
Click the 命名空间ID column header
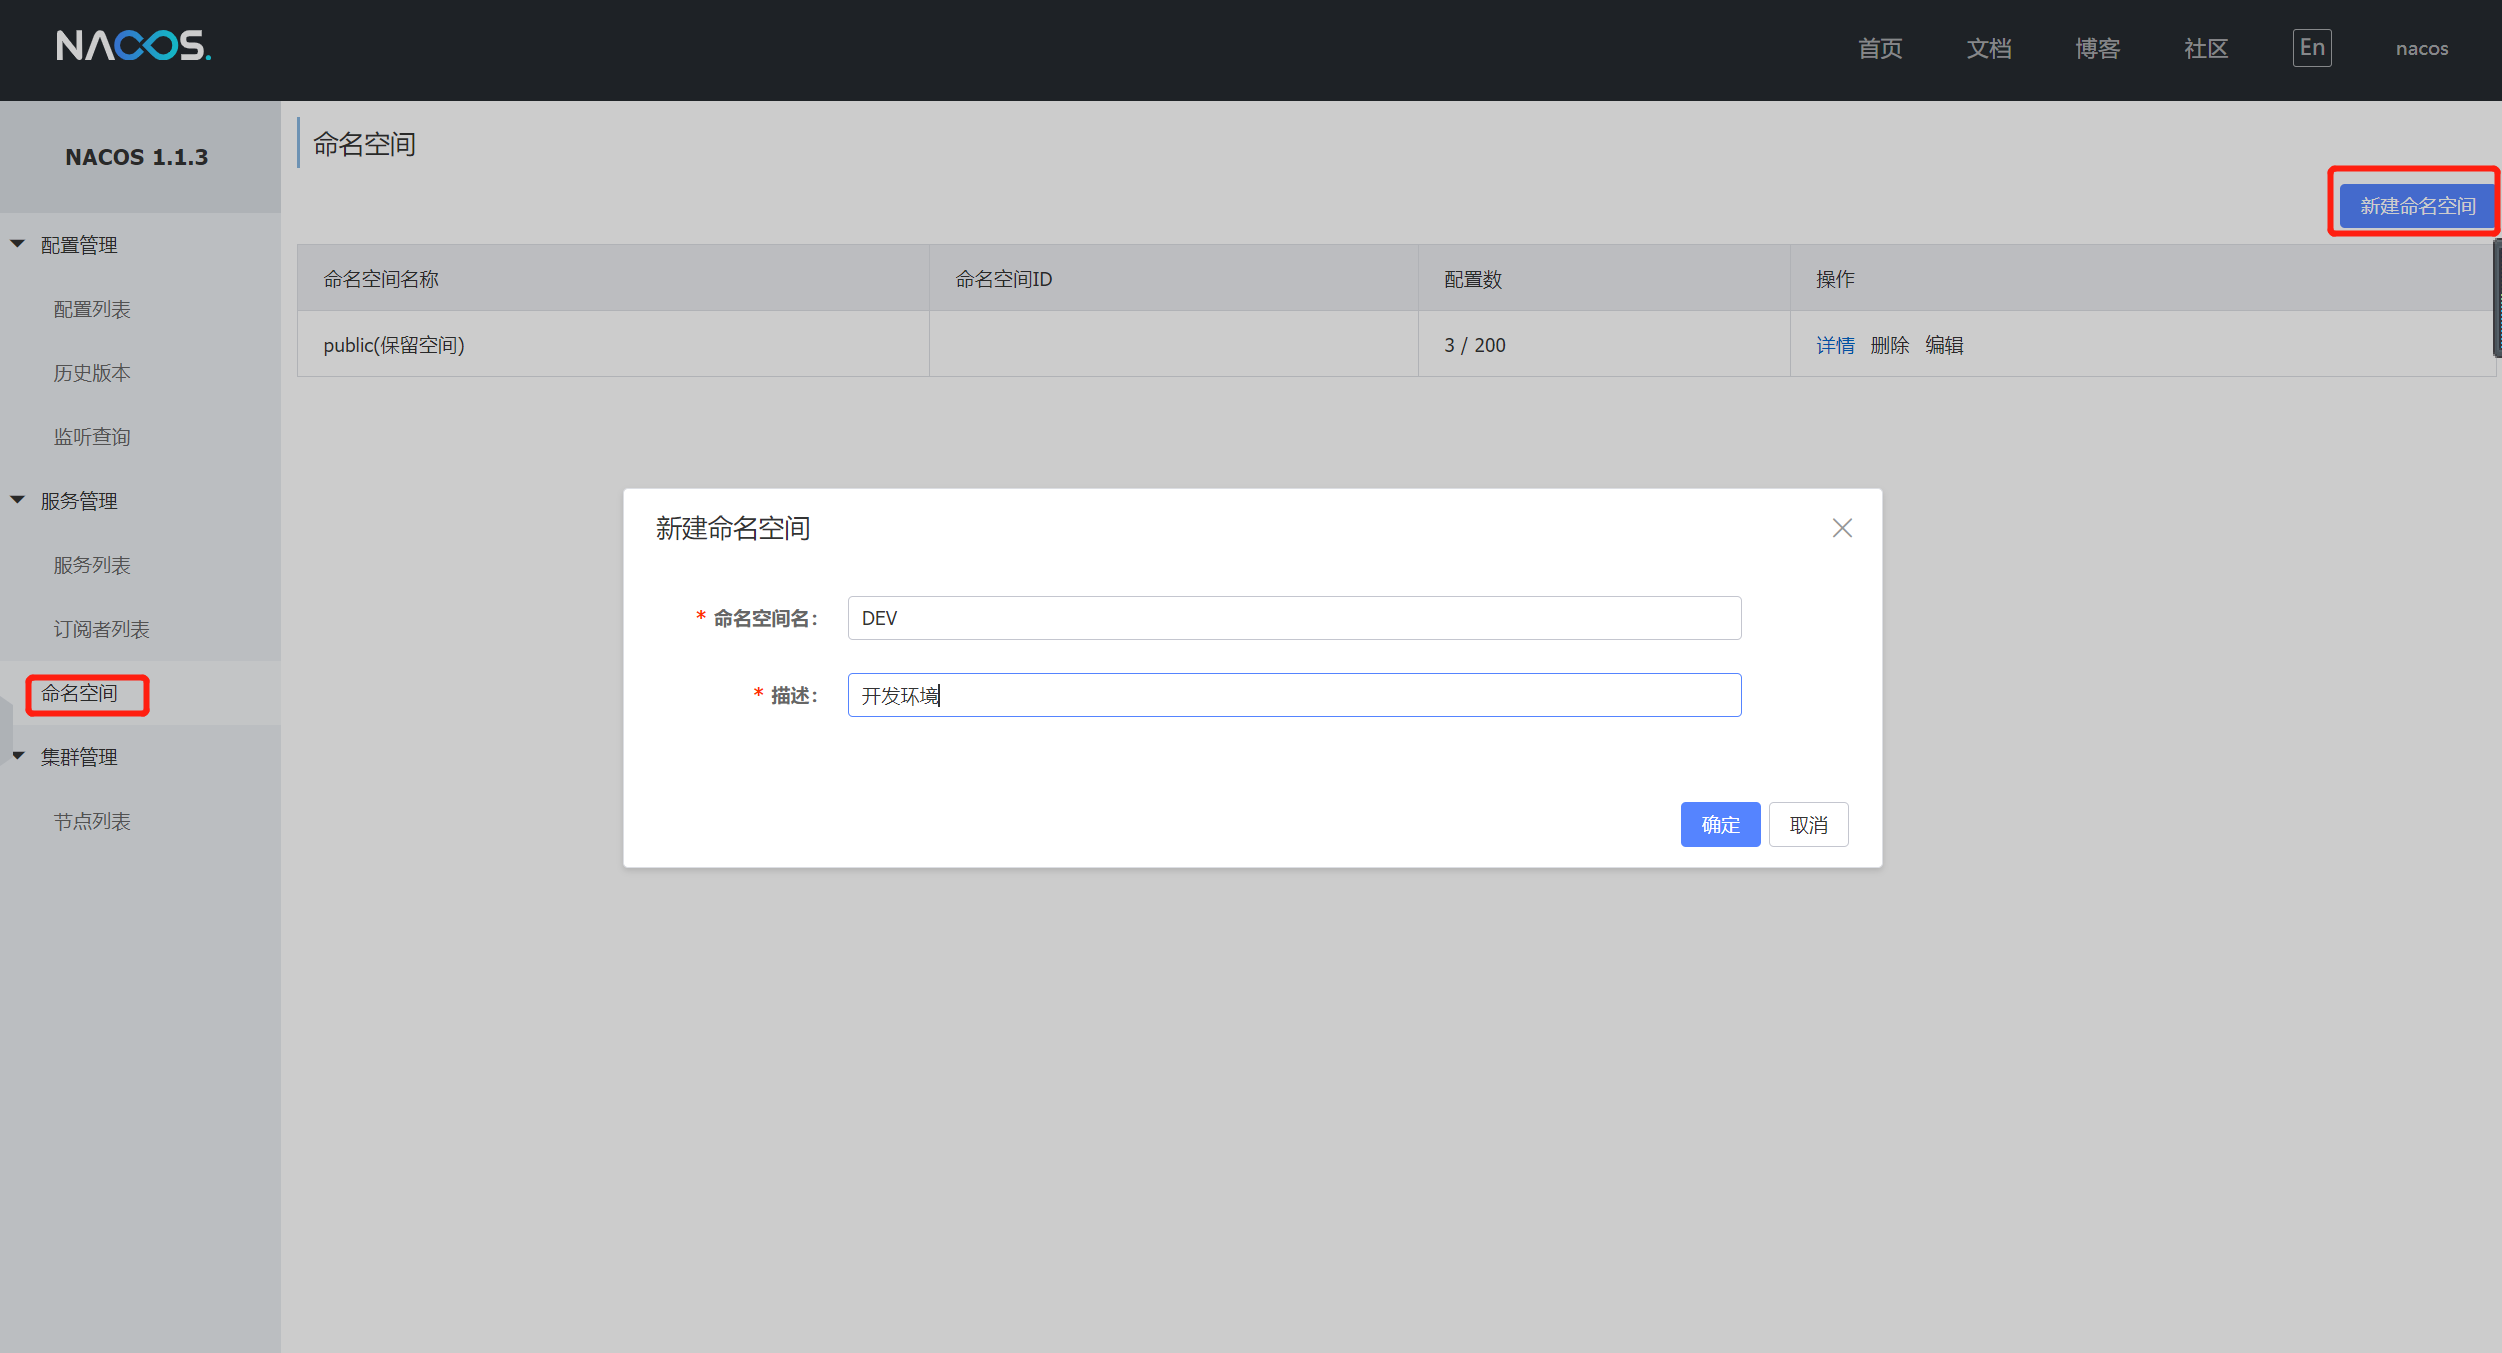click(1174, 278)
